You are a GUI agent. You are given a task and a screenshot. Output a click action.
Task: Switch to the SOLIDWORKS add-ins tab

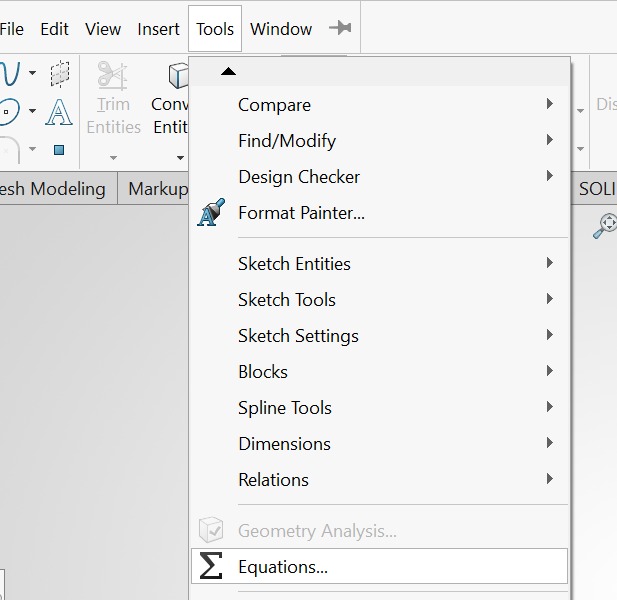(596, 189)
